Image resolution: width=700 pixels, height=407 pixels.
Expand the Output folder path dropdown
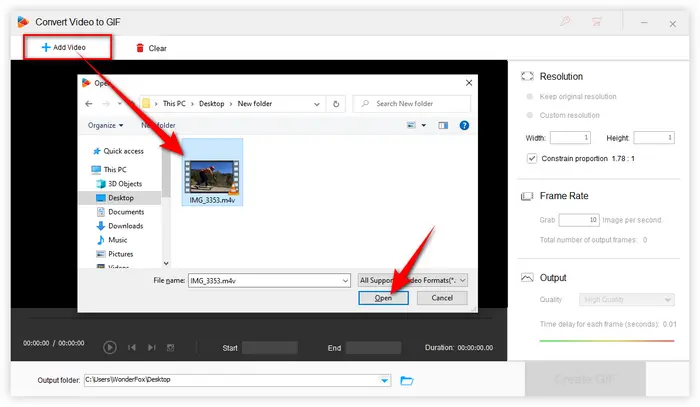384,381
